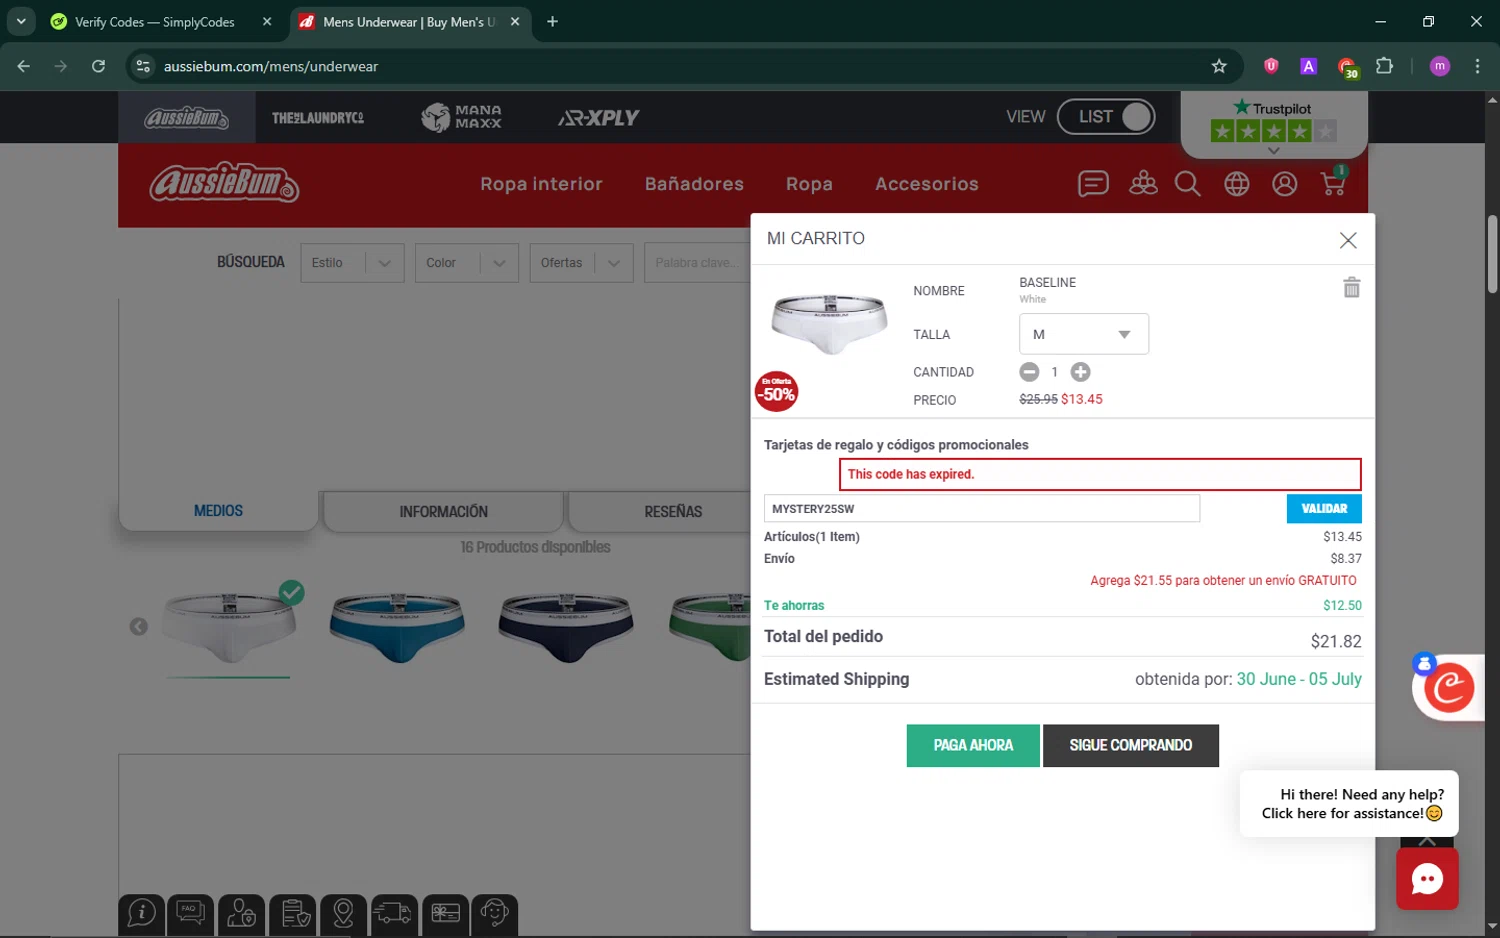1500x938 pixels.
Task: Select the white brief thumbnail
Action: point(230,626)
